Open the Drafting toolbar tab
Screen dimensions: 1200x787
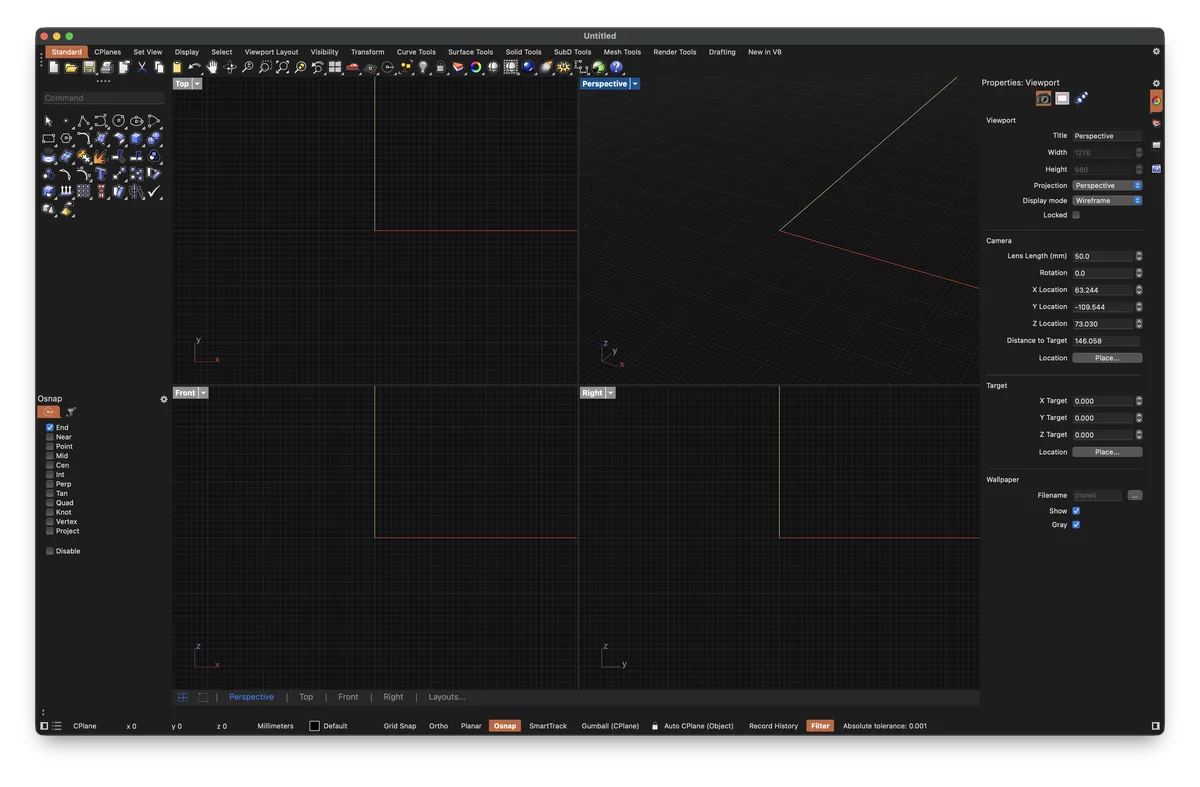tap(722, 52)
